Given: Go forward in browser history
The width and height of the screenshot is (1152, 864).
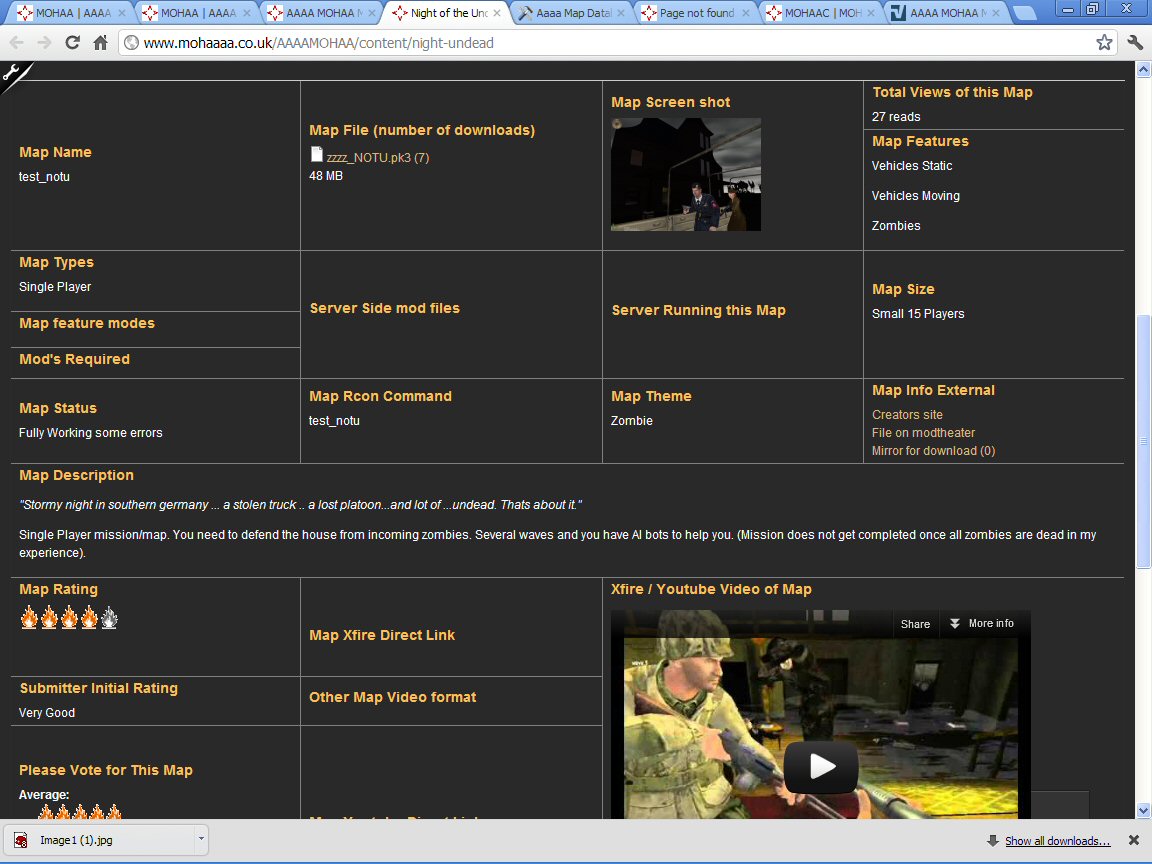Looking at the screenshot, I should coord(44,43).
